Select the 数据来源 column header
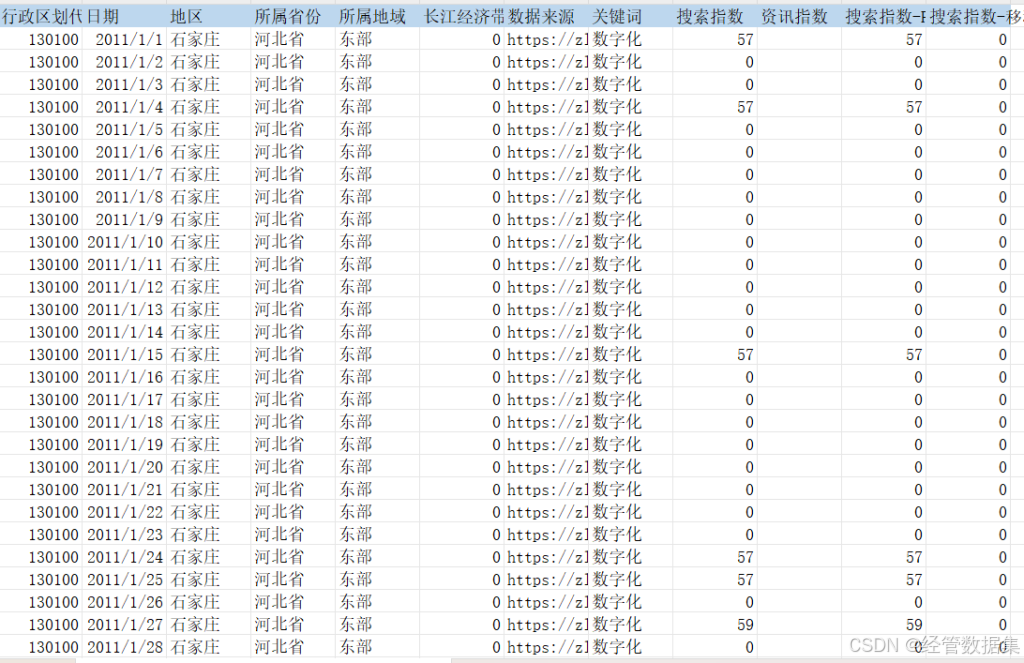This screenshot has height=663, width=1024. coord(546,16)
